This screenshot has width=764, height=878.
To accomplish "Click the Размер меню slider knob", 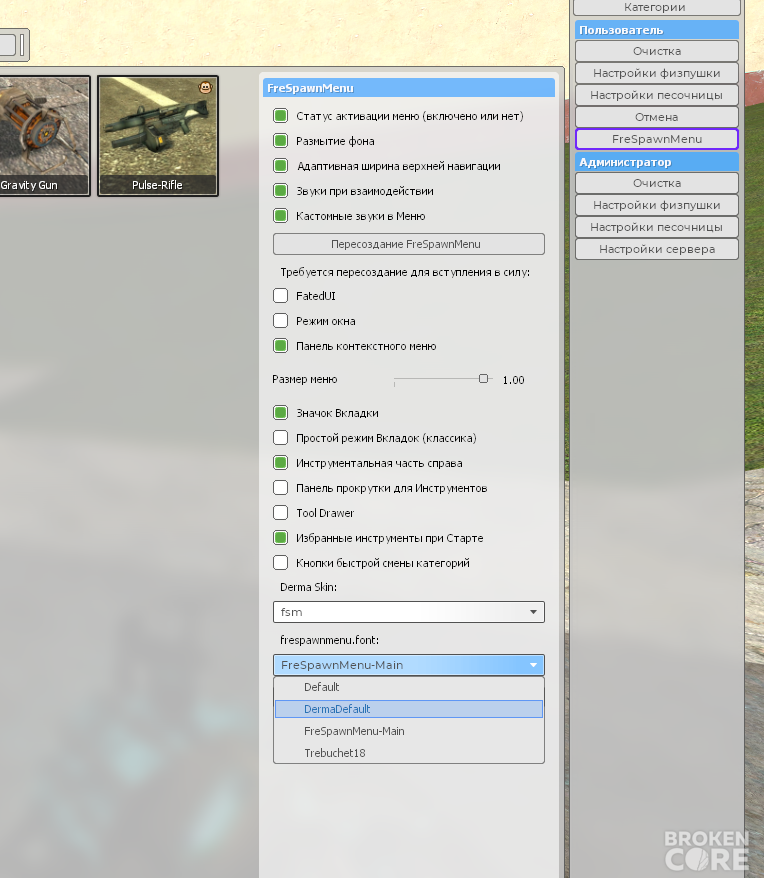I will pyautogui.click(x=483, y=379).
